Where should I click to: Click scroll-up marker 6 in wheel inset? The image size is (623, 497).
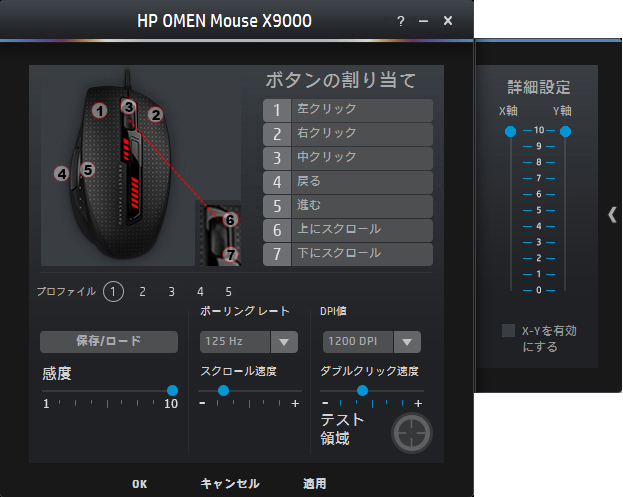(230, 219)
